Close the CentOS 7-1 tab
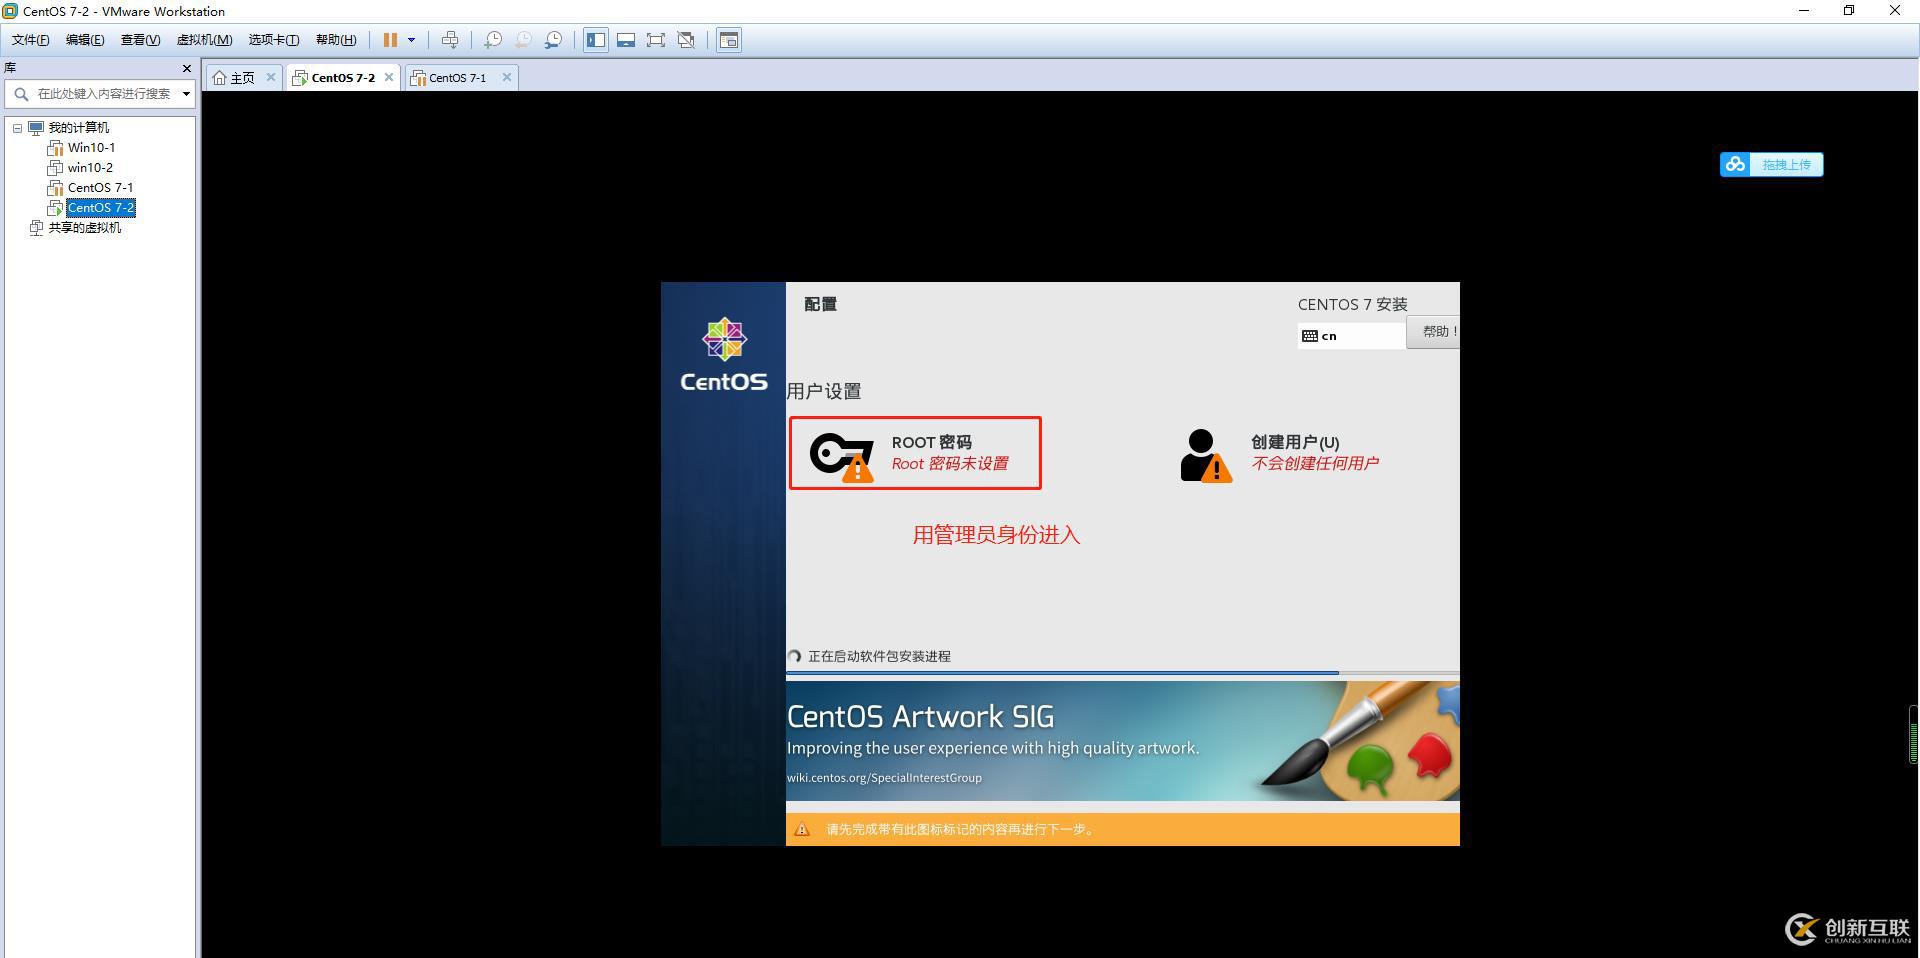Image resolution: width=1920 pixels, height=958 pixels. (x=507, y=77)
